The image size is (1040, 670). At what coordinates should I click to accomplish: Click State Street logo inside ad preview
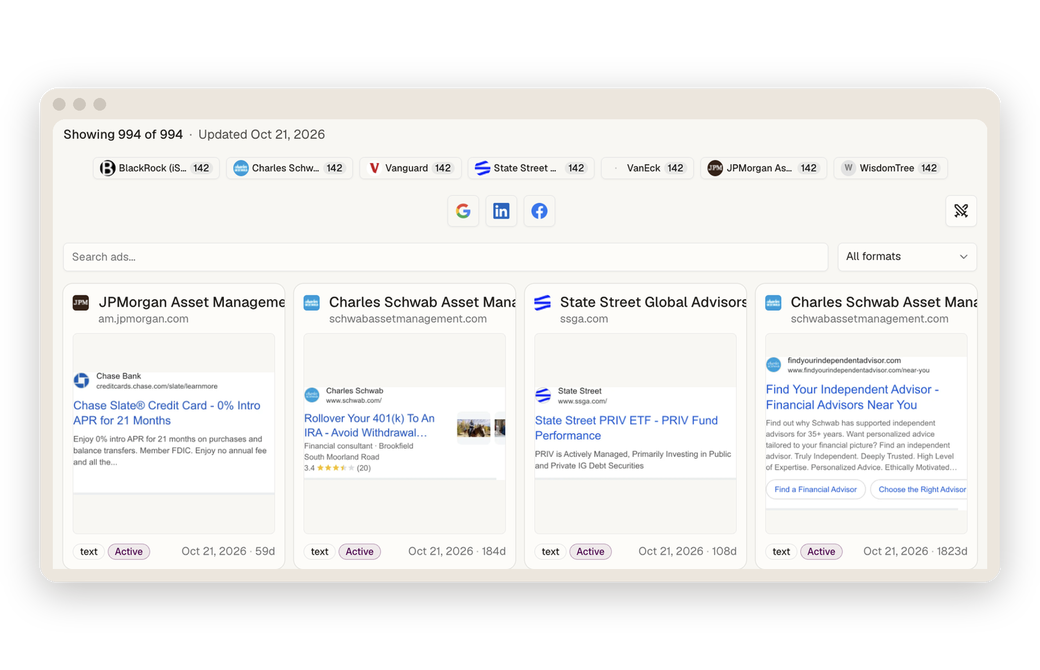tap(543, 395)
